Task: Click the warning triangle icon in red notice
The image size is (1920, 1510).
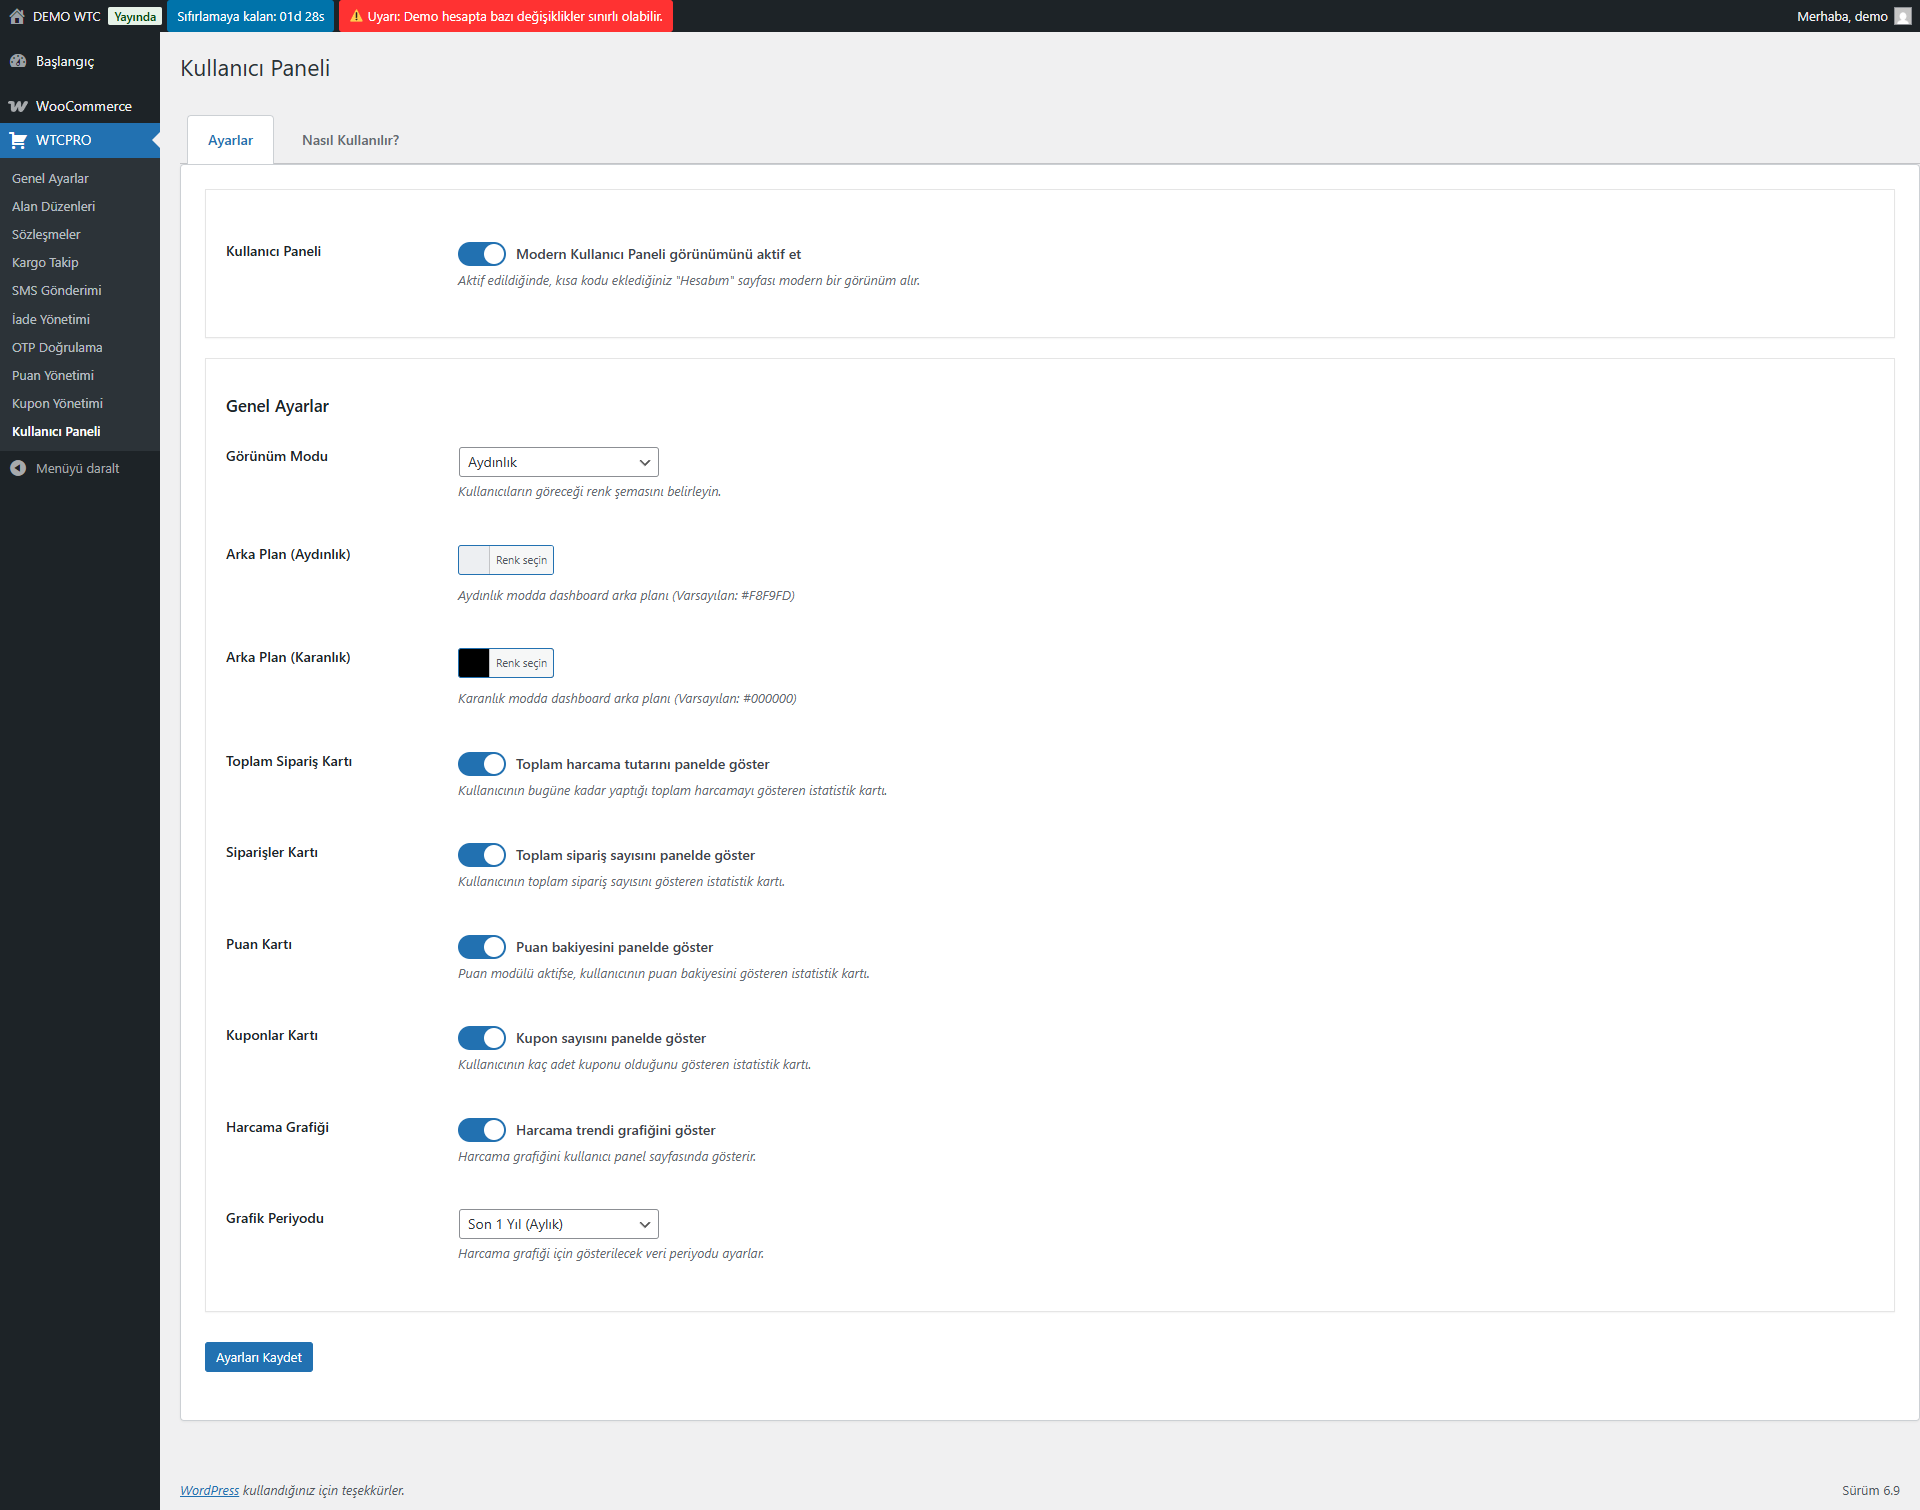Action: pos(356,16)
